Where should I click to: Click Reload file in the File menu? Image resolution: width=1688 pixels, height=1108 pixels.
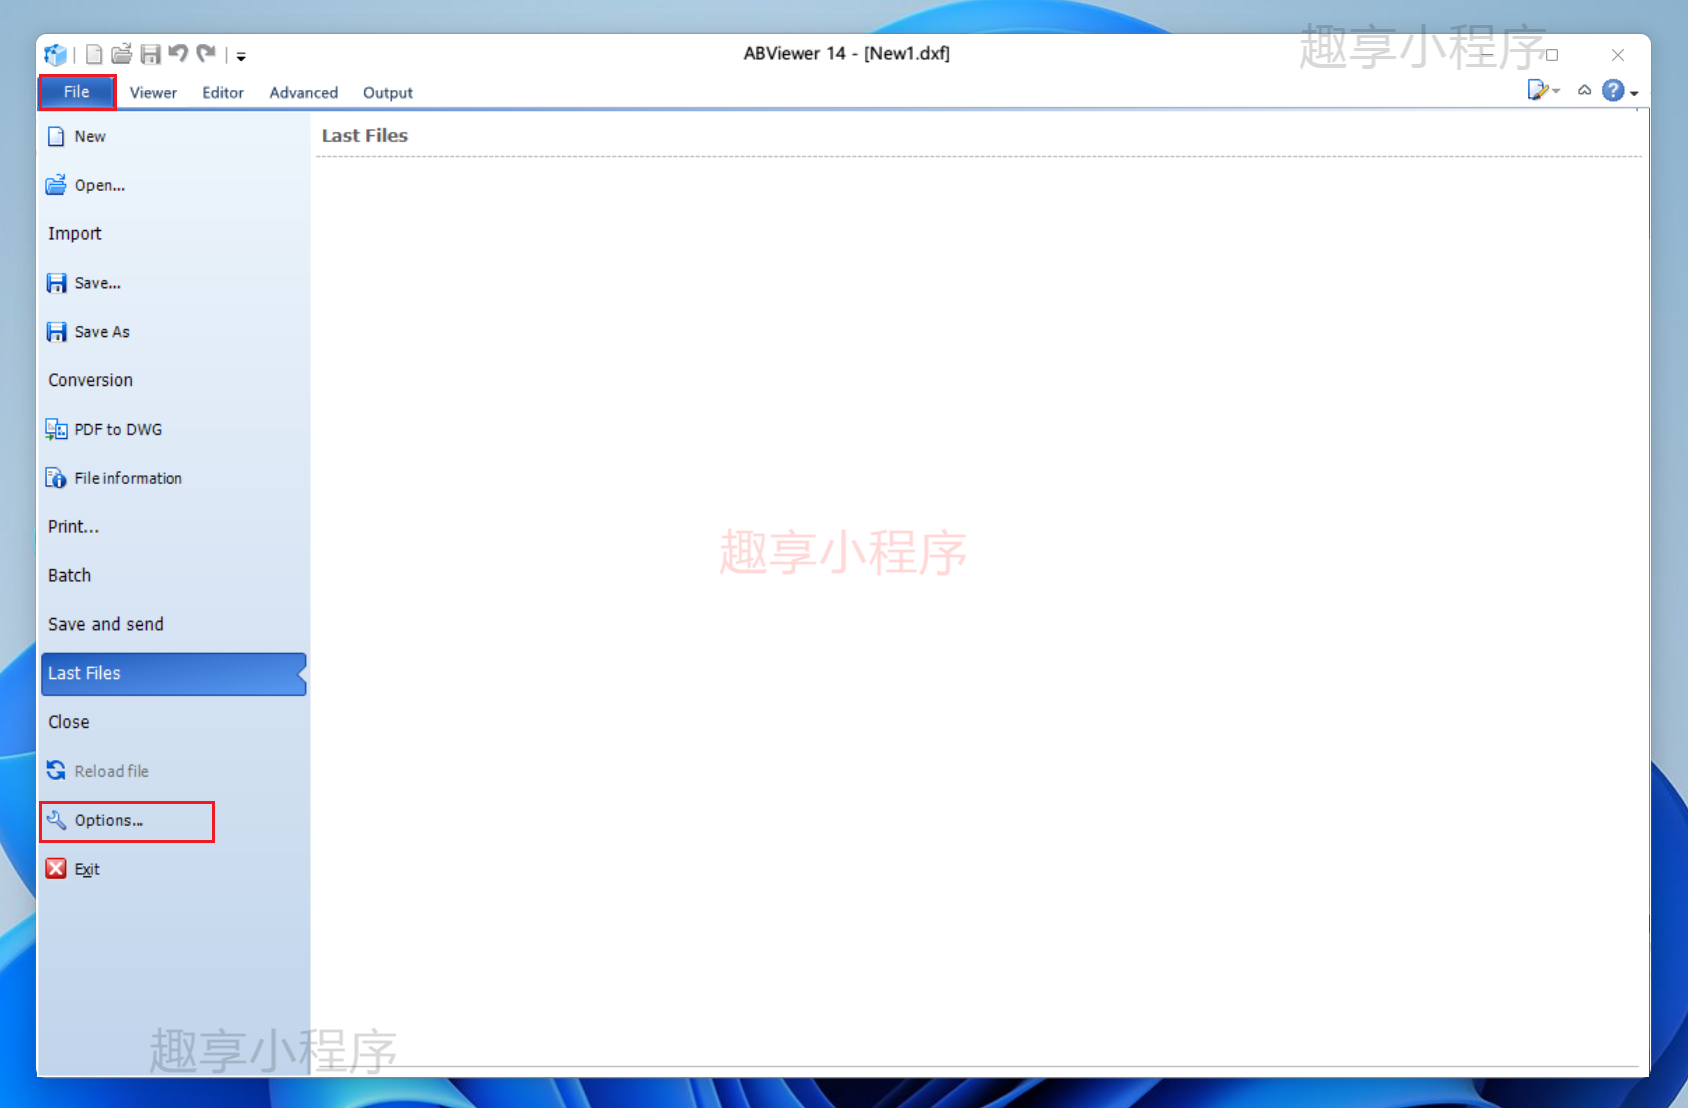(x=173, y=771)
